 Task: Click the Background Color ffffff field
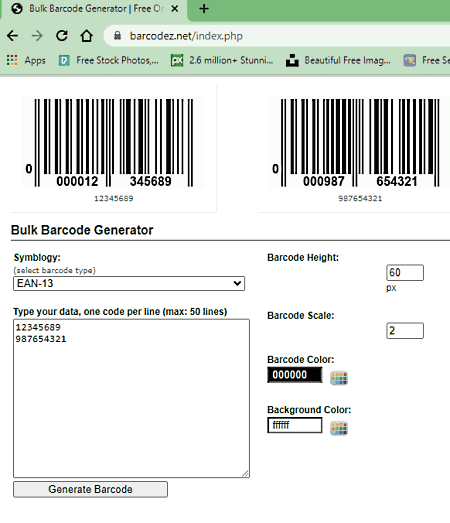[295, 425]
